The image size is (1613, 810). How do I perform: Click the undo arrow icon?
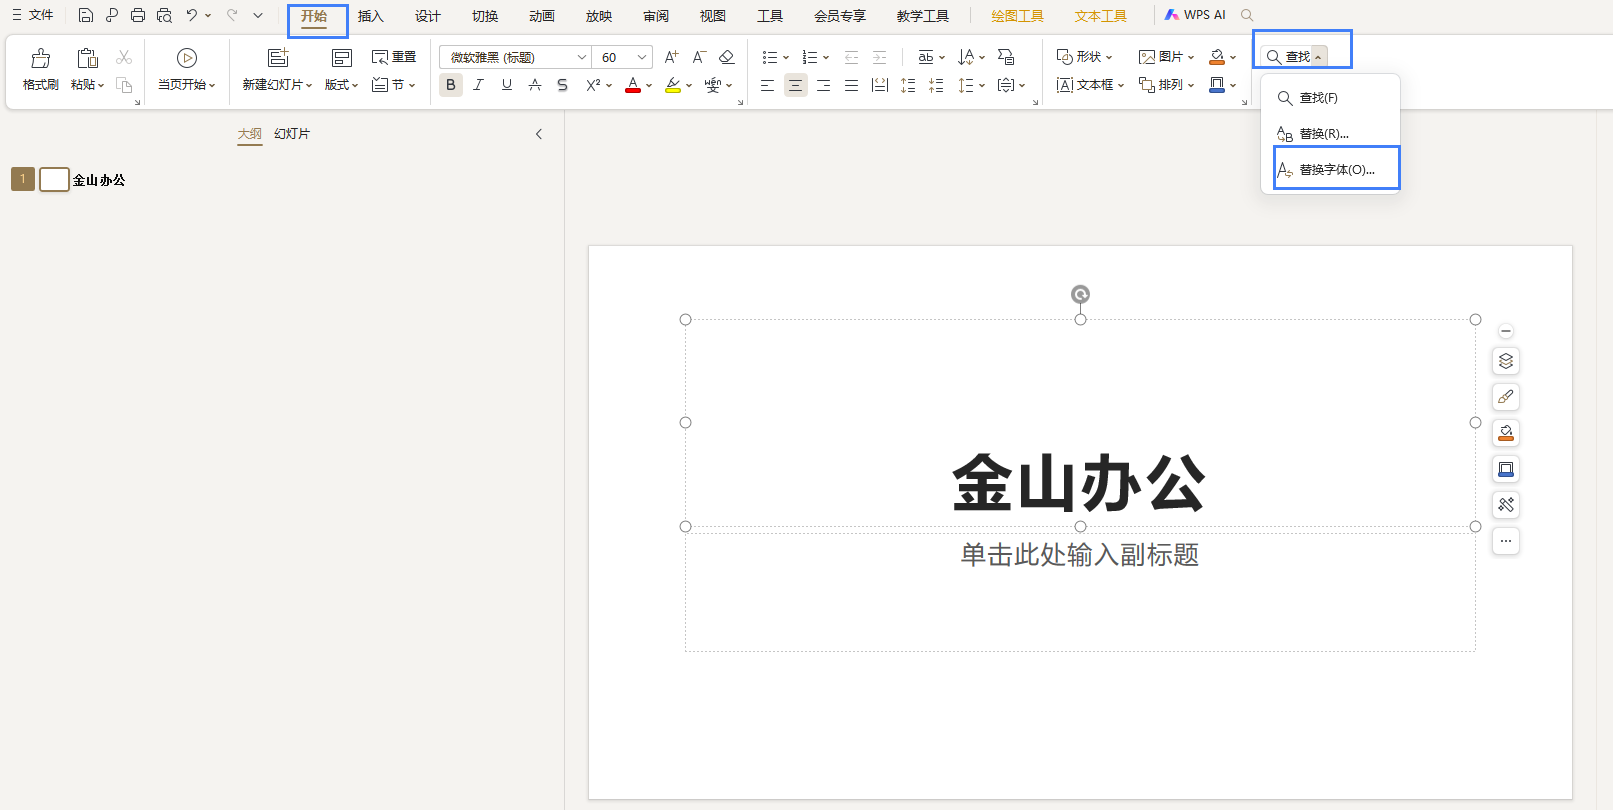pyautogui.click(x=192, y=15)
